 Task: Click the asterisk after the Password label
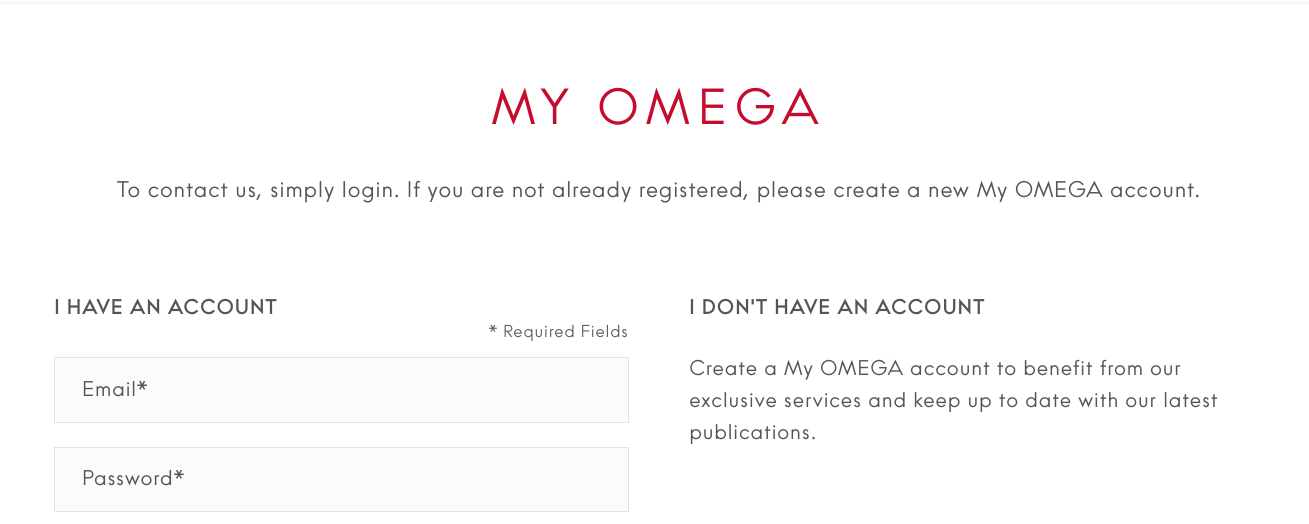coord(179,477)
